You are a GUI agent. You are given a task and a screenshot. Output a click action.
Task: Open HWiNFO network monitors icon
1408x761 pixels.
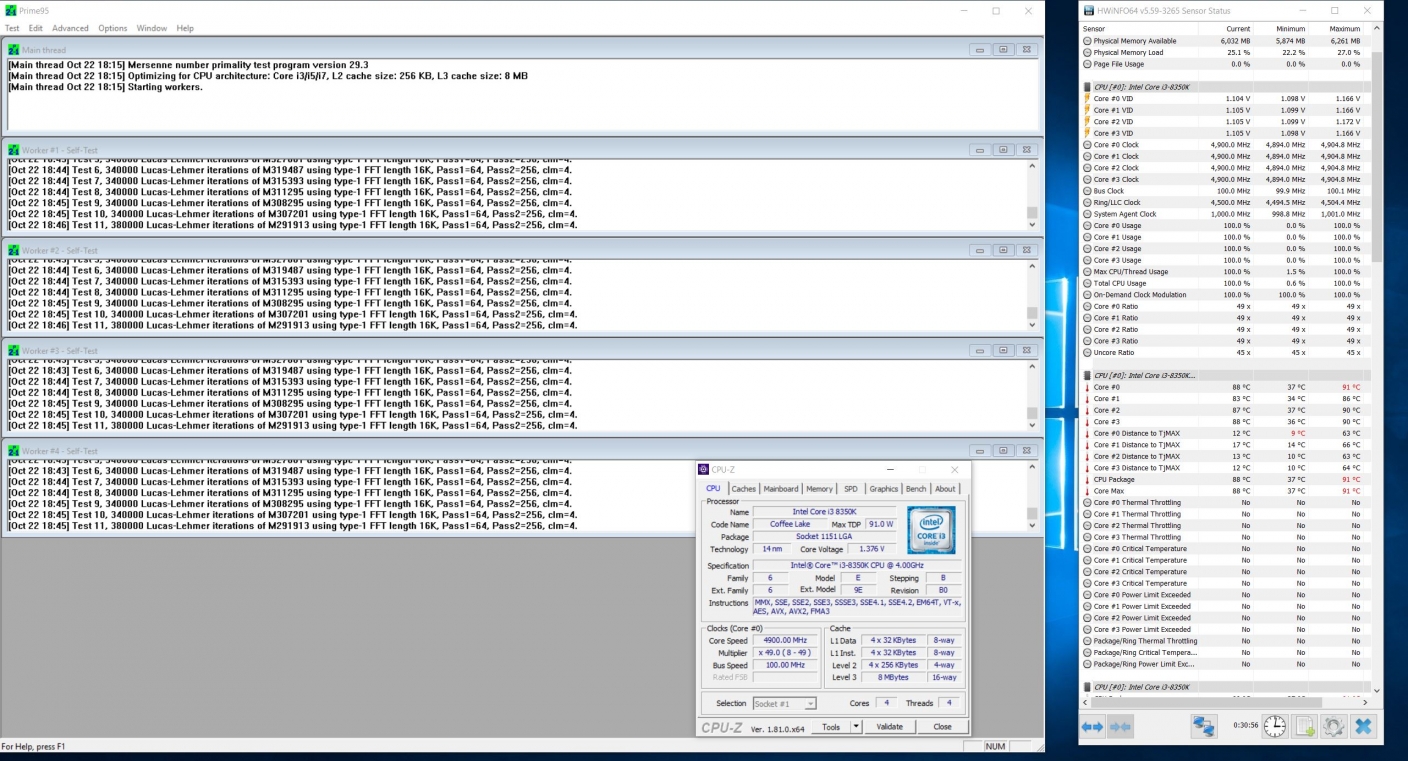1204,727
